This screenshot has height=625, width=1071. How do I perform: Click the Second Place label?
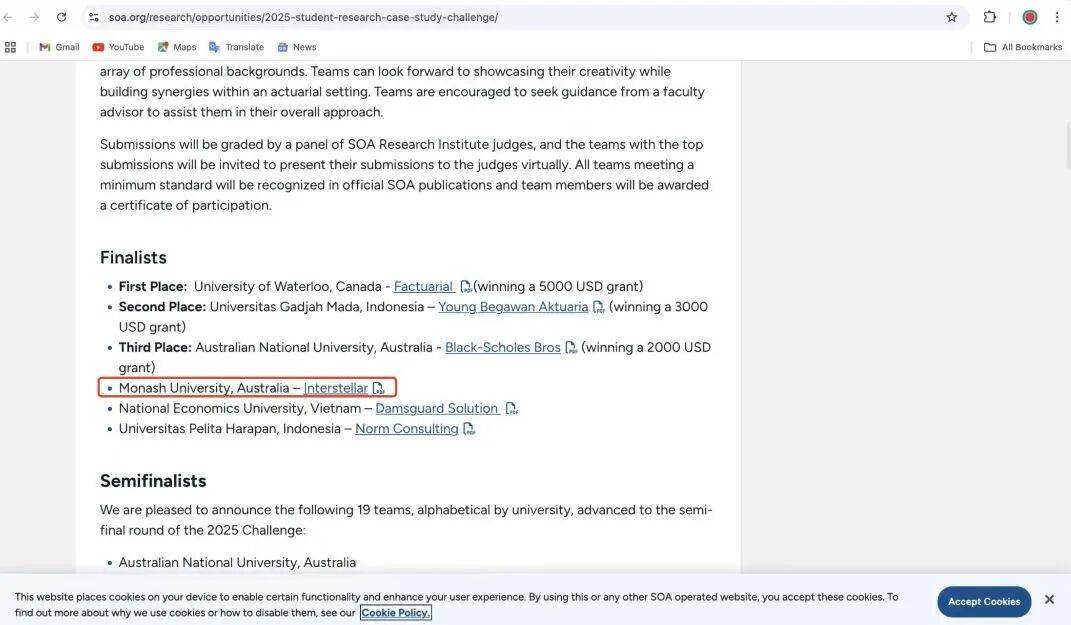162,307
